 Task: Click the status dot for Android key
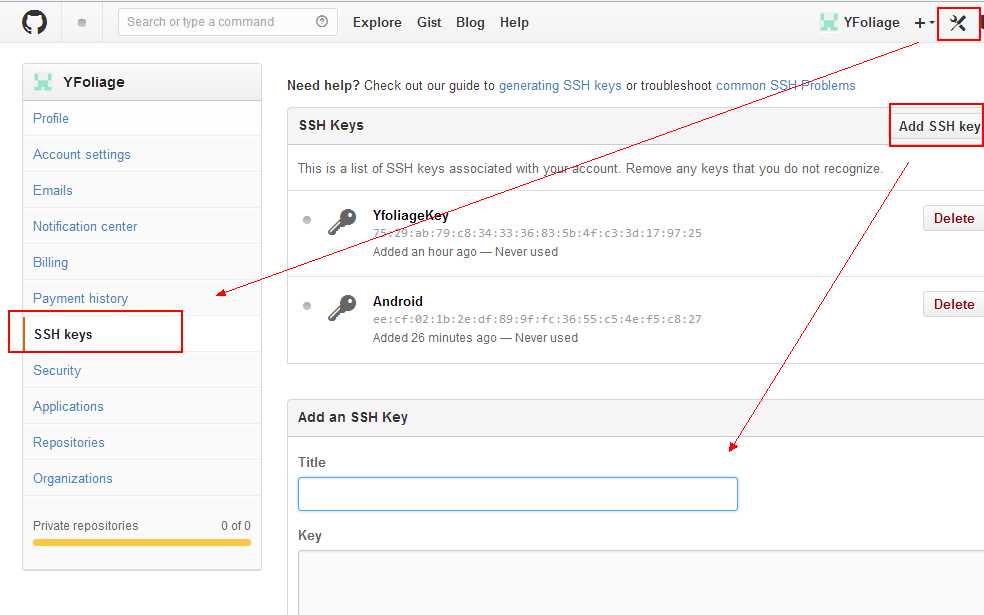click(x=307, y=306)
